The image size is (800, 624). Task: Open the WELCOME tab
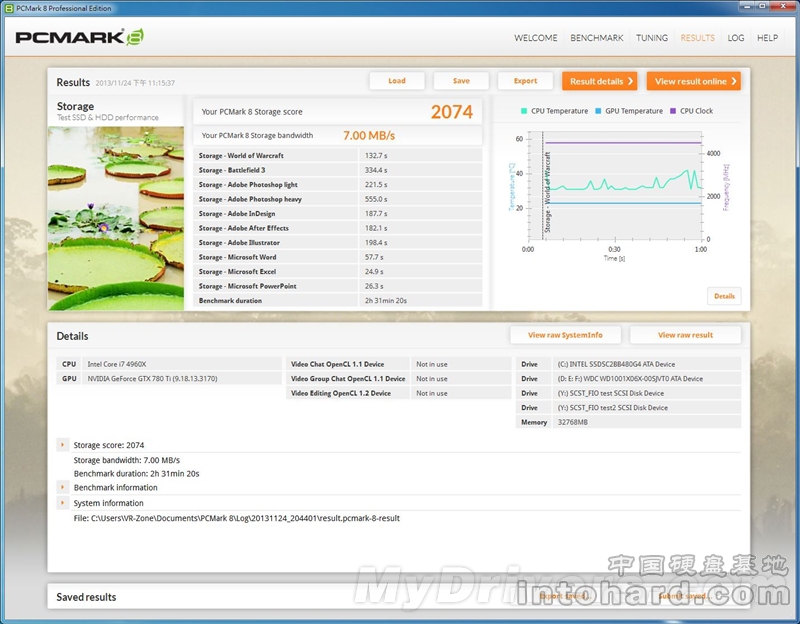click(x=535, y=38)
